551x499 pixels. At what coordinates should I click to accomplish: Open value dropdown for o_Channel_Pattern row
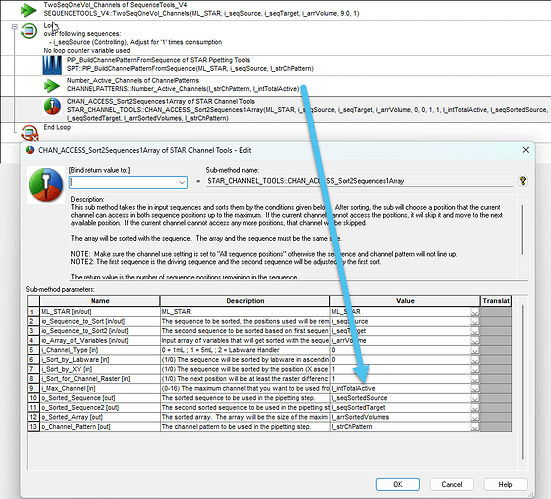click(x=474, y=427)
